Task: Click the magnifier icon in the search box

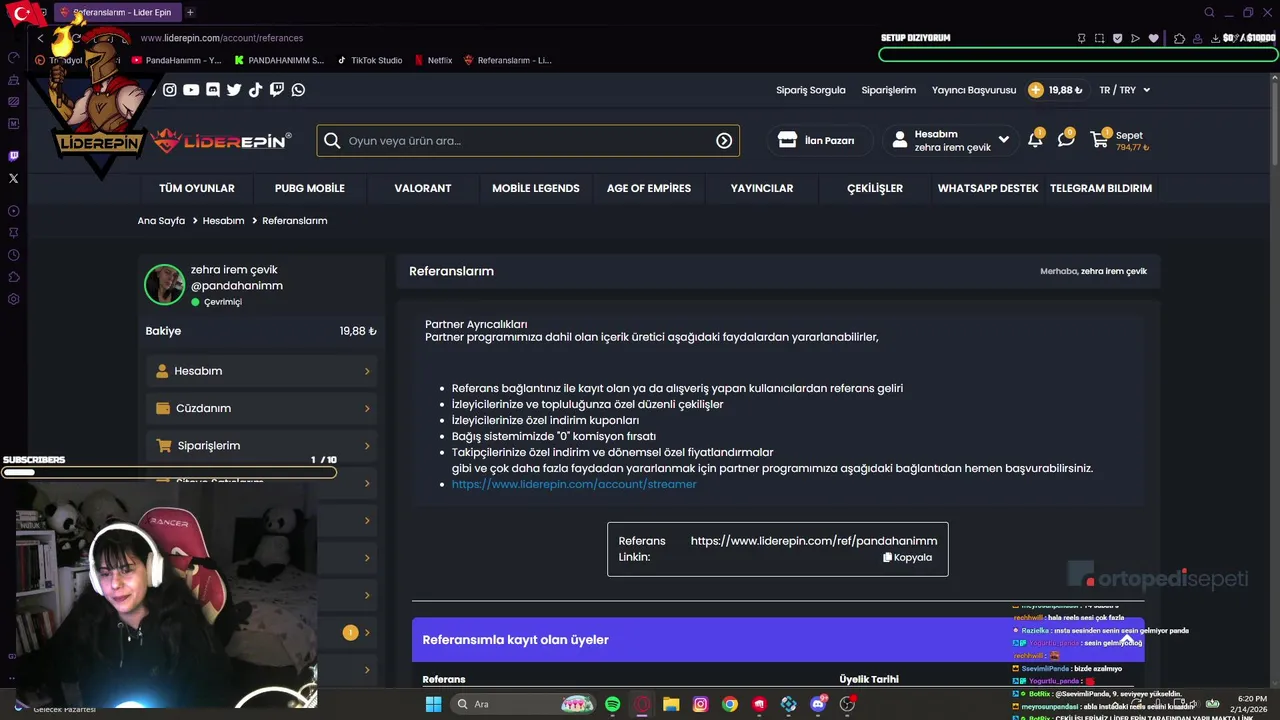Action: pyautogui.click(x=332, y=141)
